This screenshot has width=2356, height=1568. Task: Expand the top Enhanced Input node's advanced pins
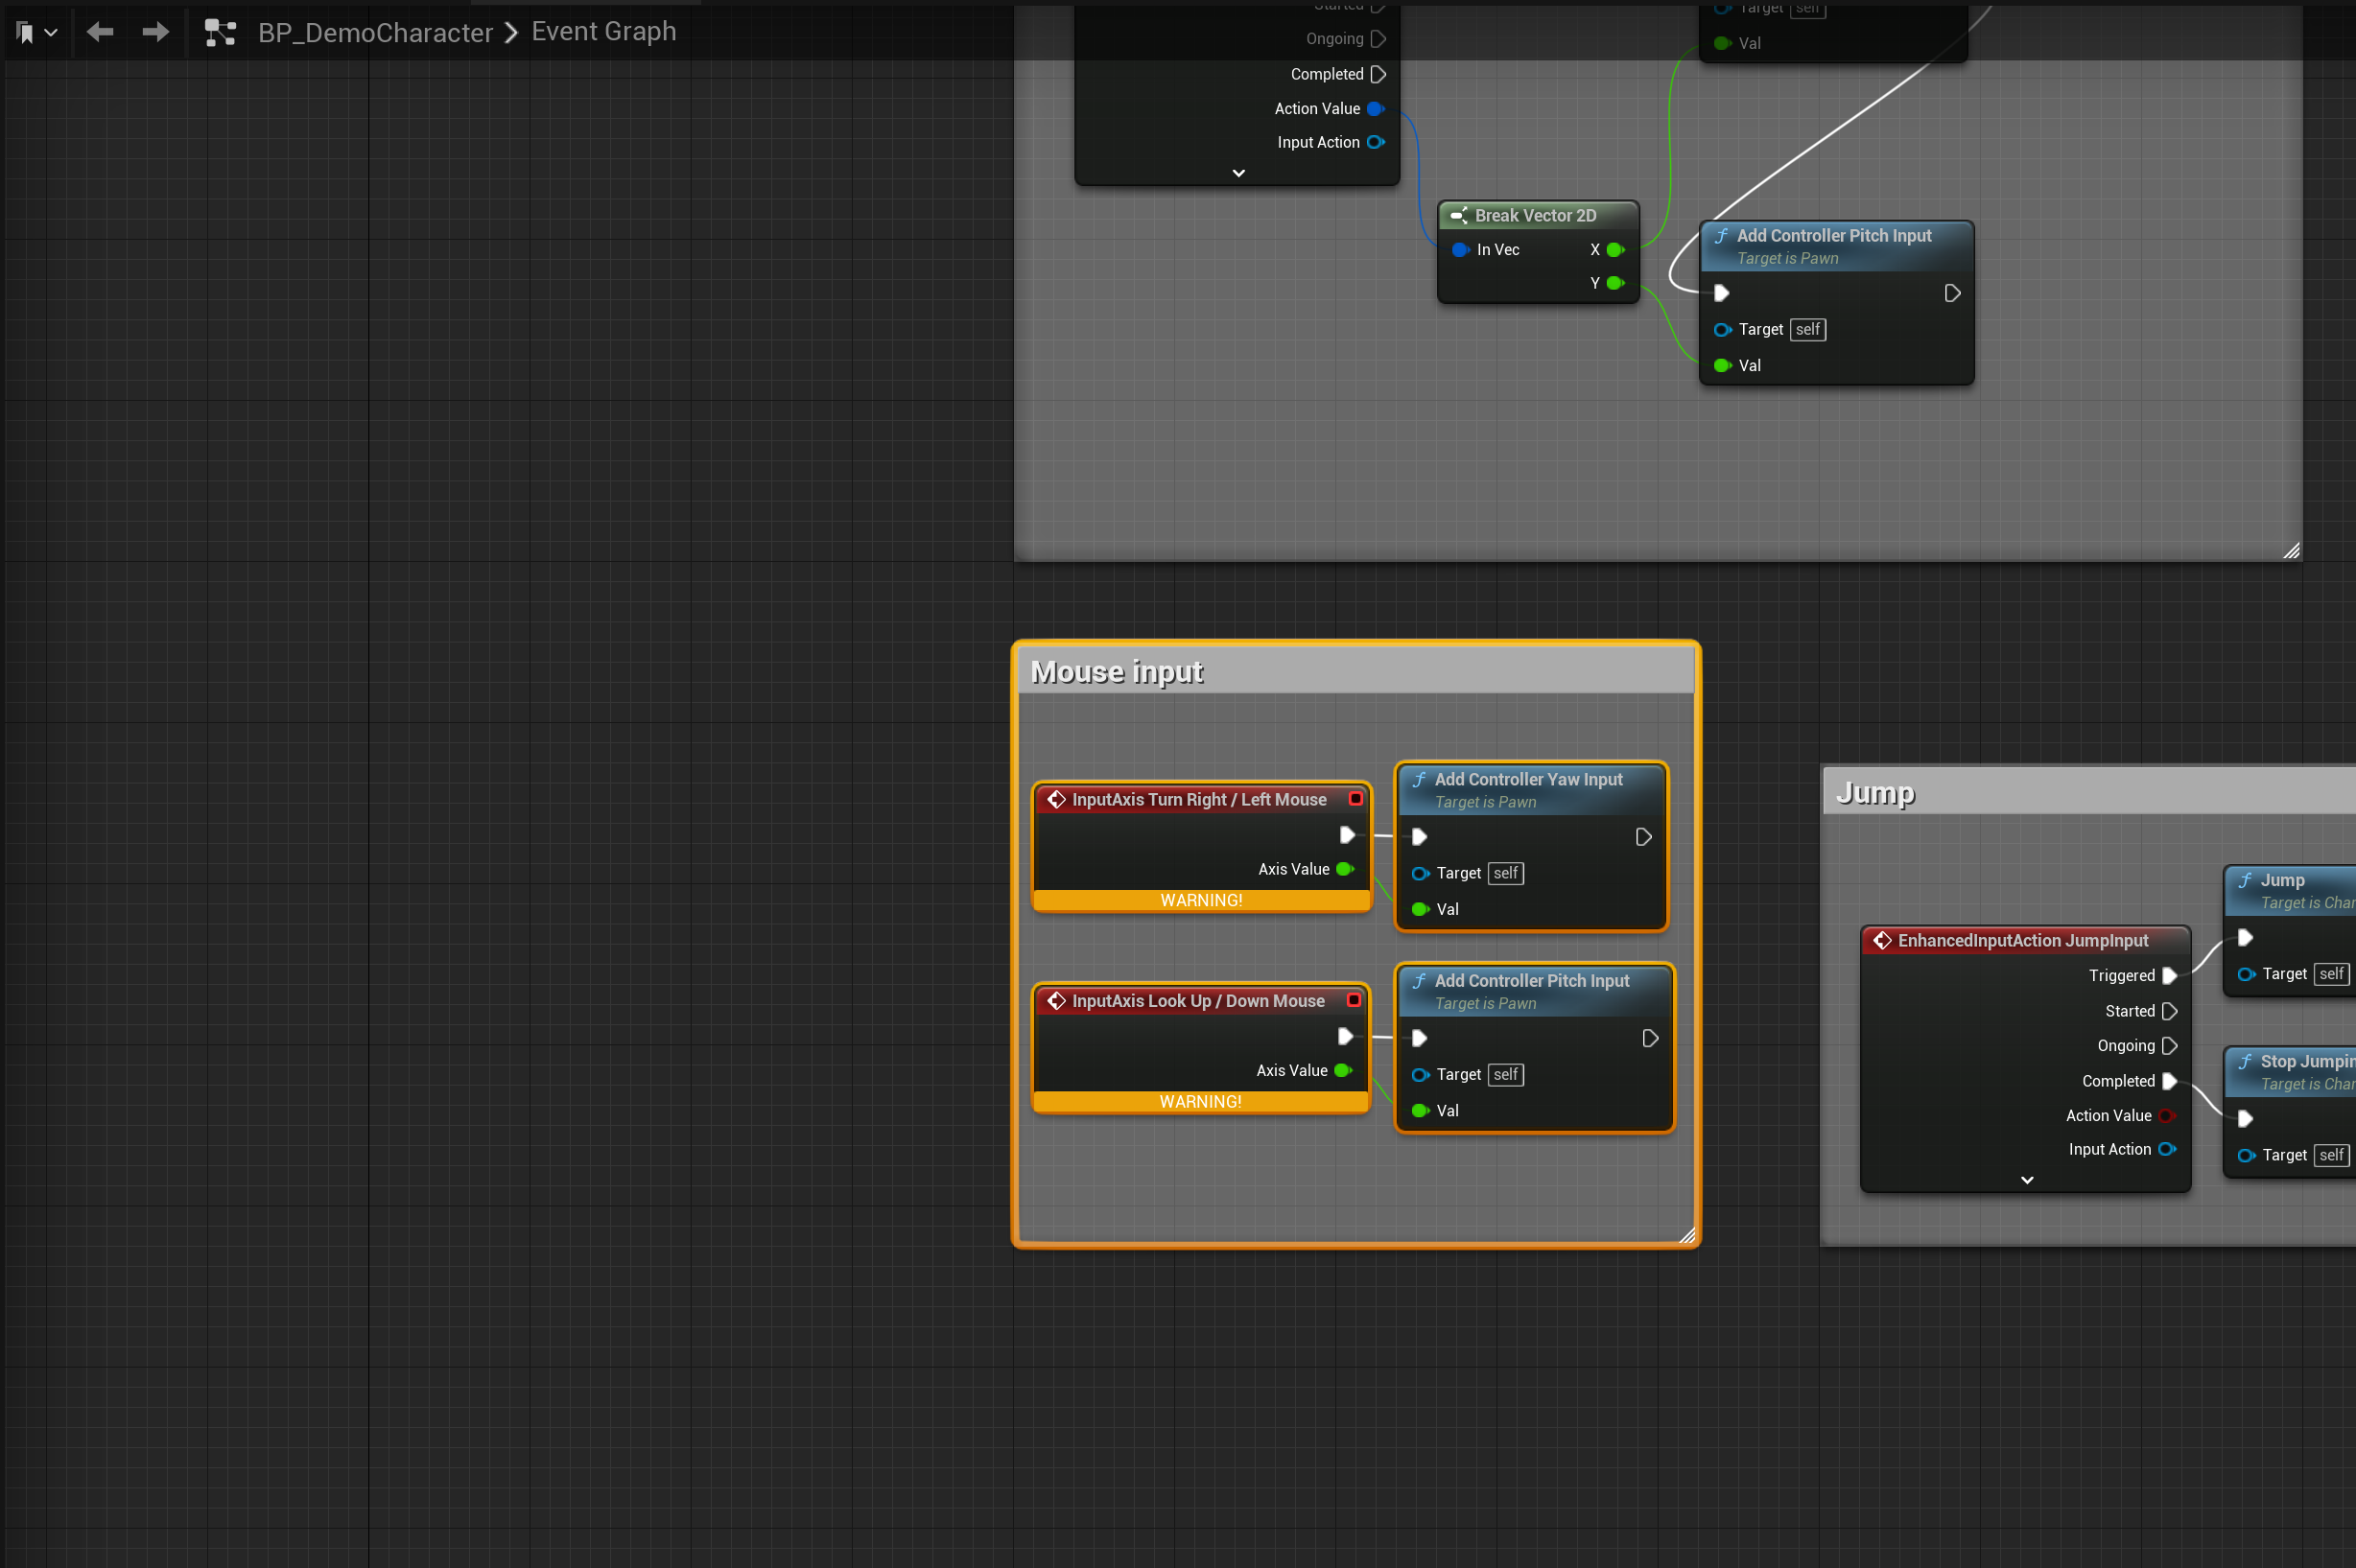(1238, 173)
